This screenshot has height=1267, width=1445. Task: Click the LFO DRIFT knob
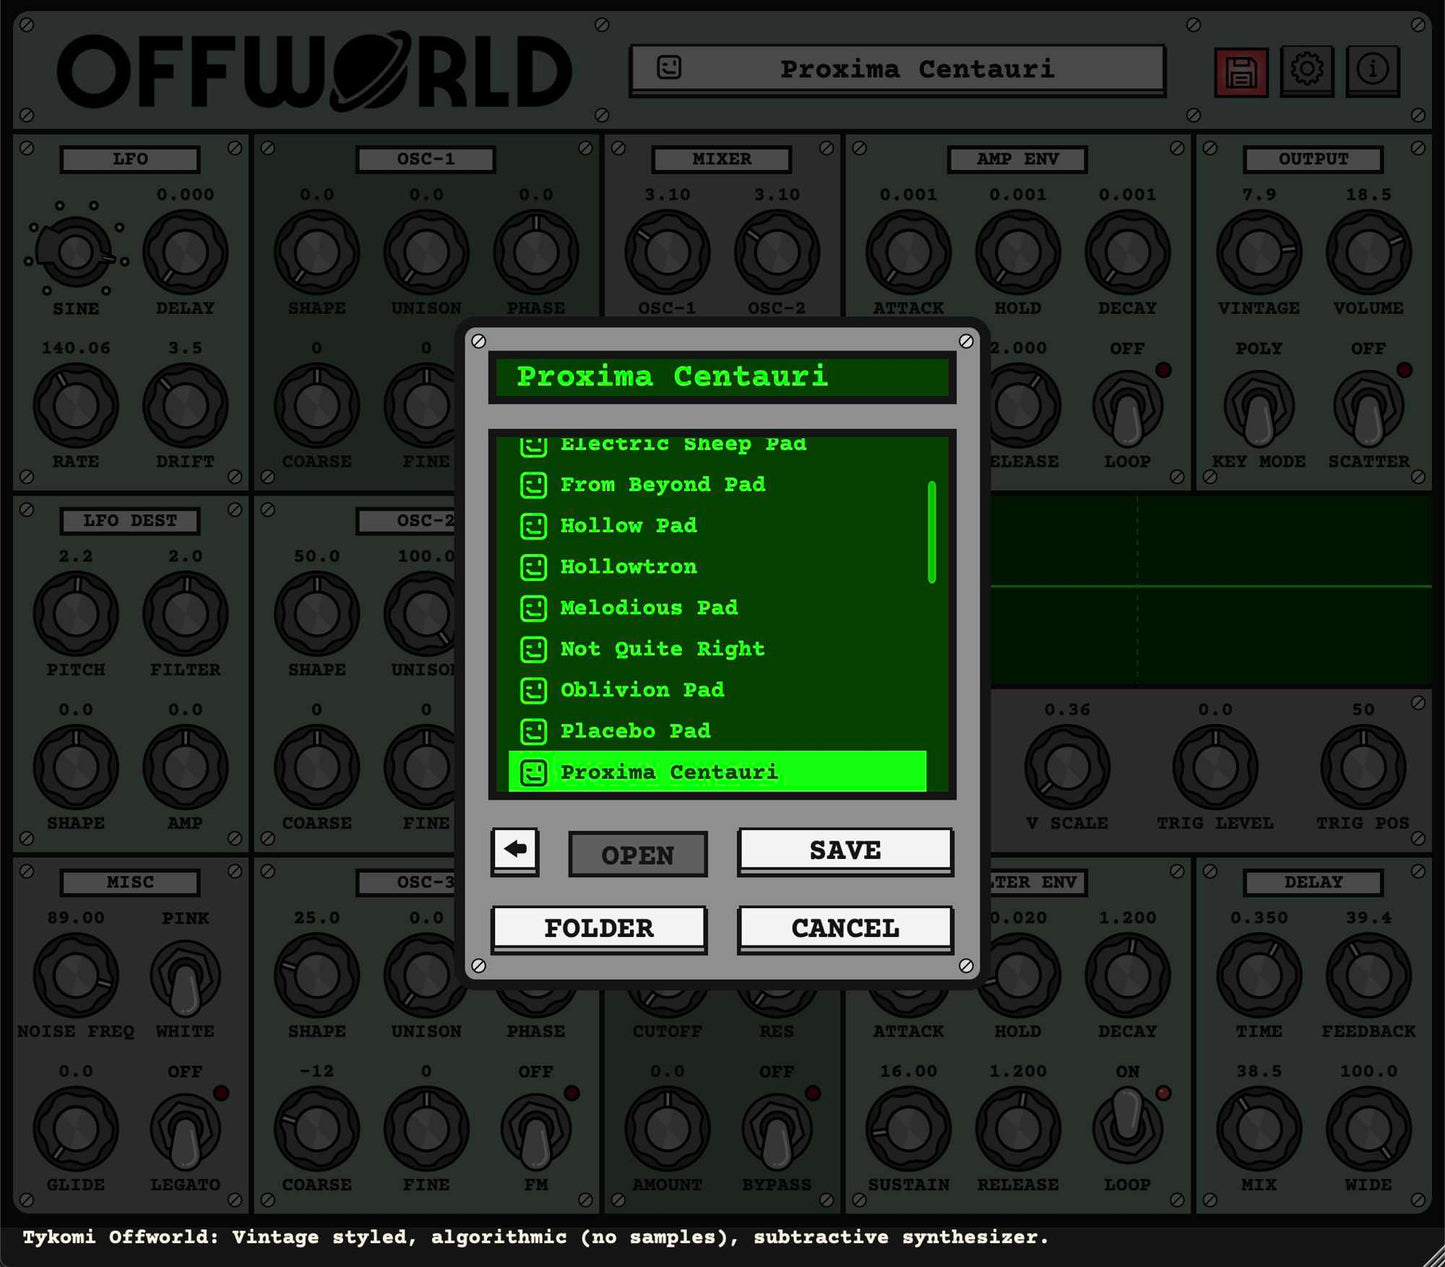[185, 406]
